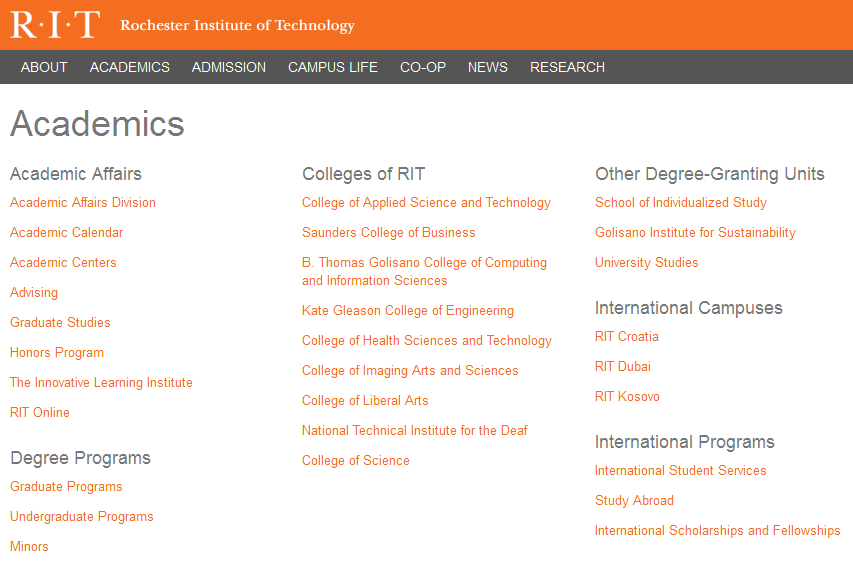Open Kate Gleason College of Engineering
Viewport: 853px width, 585px height.
click(x=408, y=311)
